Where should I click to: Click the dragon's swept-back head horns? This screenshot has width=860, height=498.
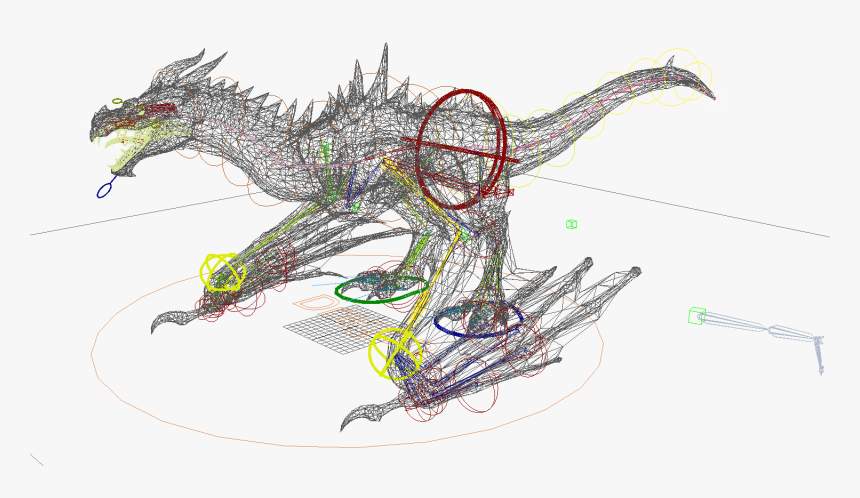coord(197,65)
